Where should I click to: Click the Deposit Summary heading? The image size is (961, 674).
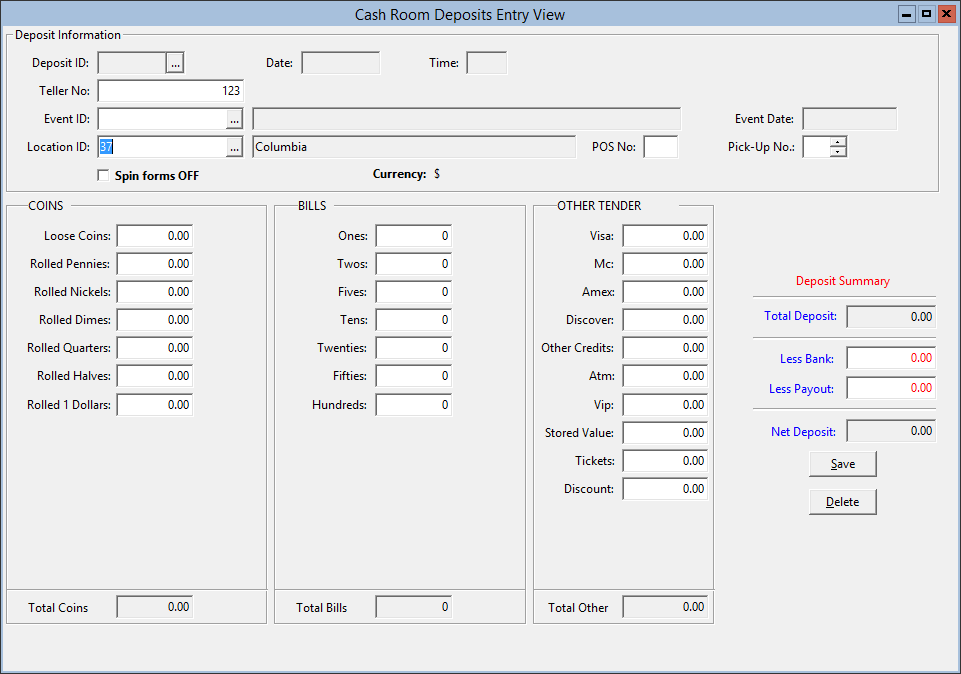(x=843, y=281)
